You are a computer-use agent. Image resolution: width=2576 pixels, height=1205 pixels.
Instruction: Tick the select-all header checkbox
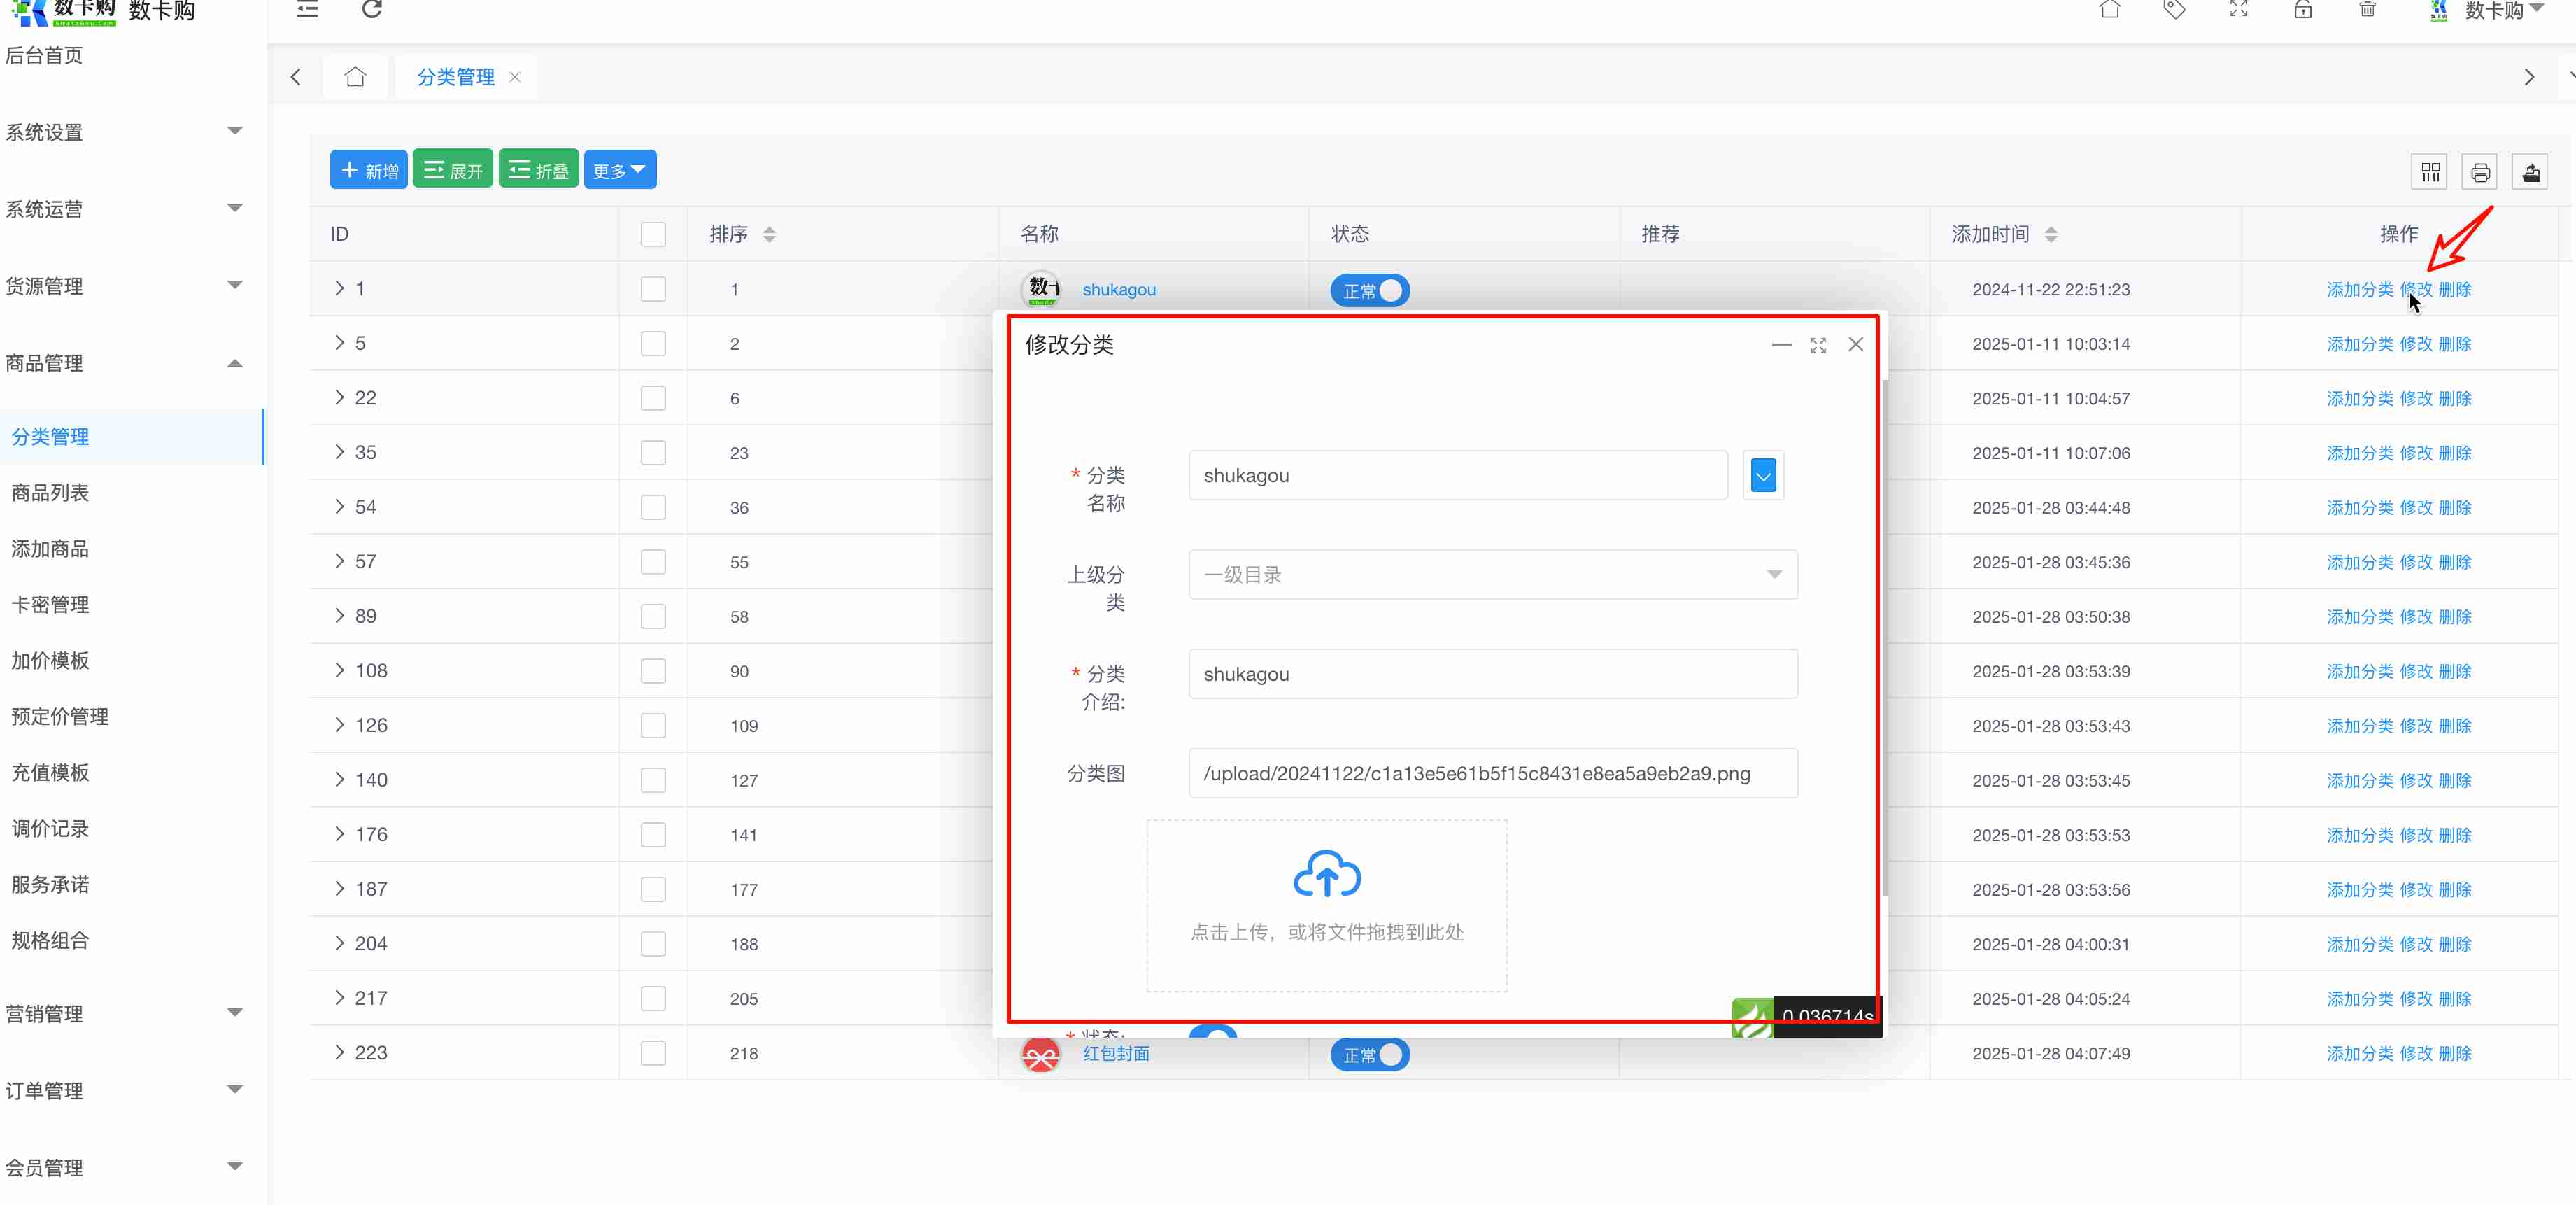click(653, 234)
